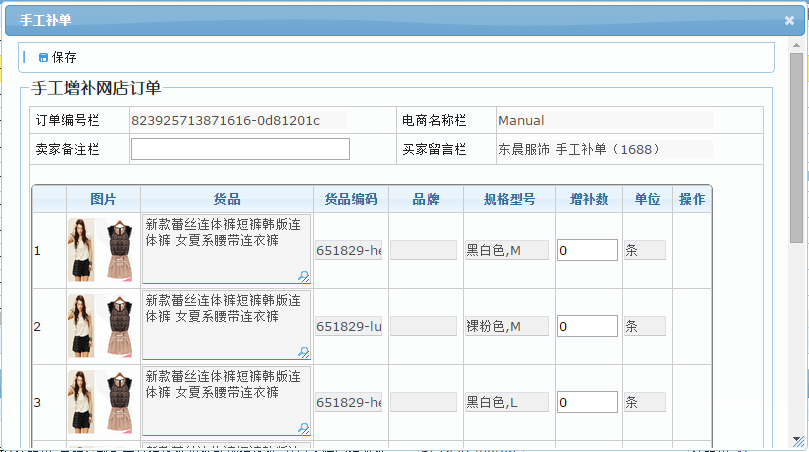This screenshot has height=452, width=809.
Task: Click the 规格型号 column header
Action: coord(509,199)
